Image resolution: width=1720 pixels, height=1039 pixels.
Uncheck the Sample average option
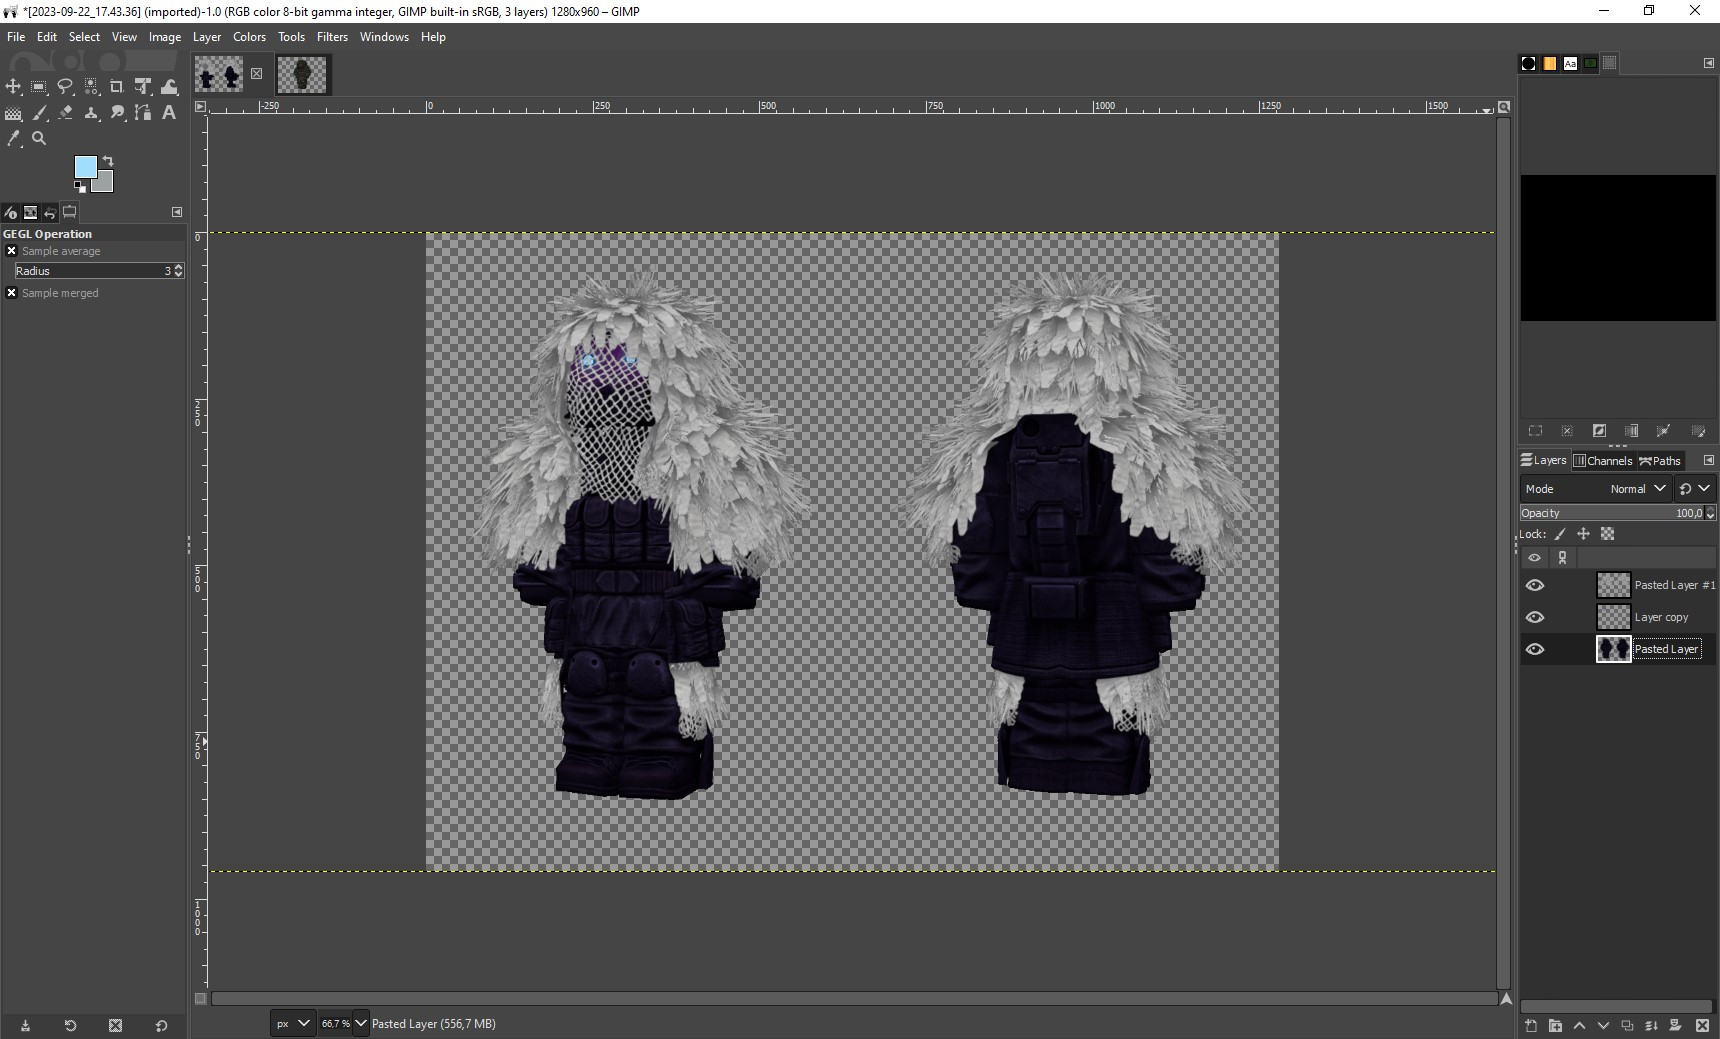tap(11, 251)
